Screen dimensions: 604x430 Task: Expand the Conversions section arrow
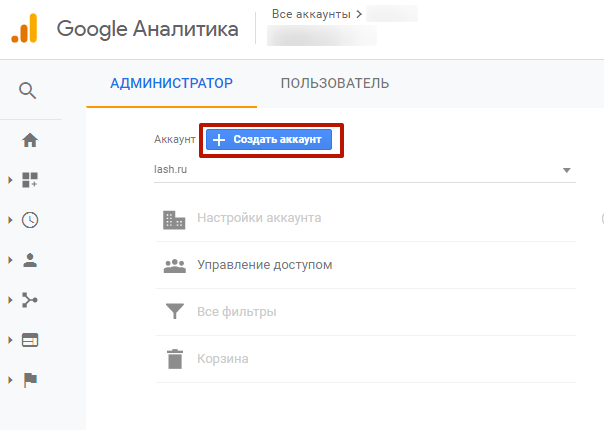tap(10, 380)
